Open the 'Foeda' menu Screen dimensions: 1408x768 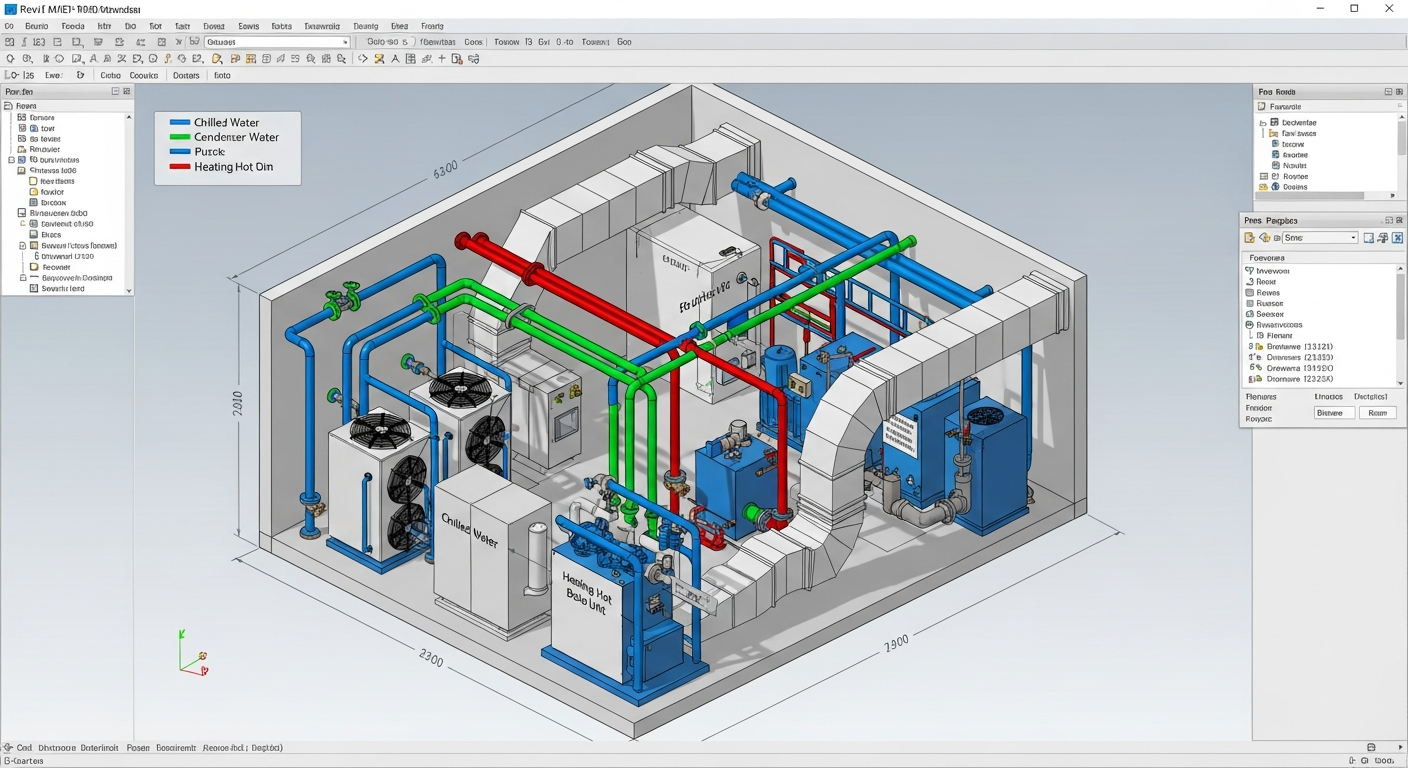point(72,26)
